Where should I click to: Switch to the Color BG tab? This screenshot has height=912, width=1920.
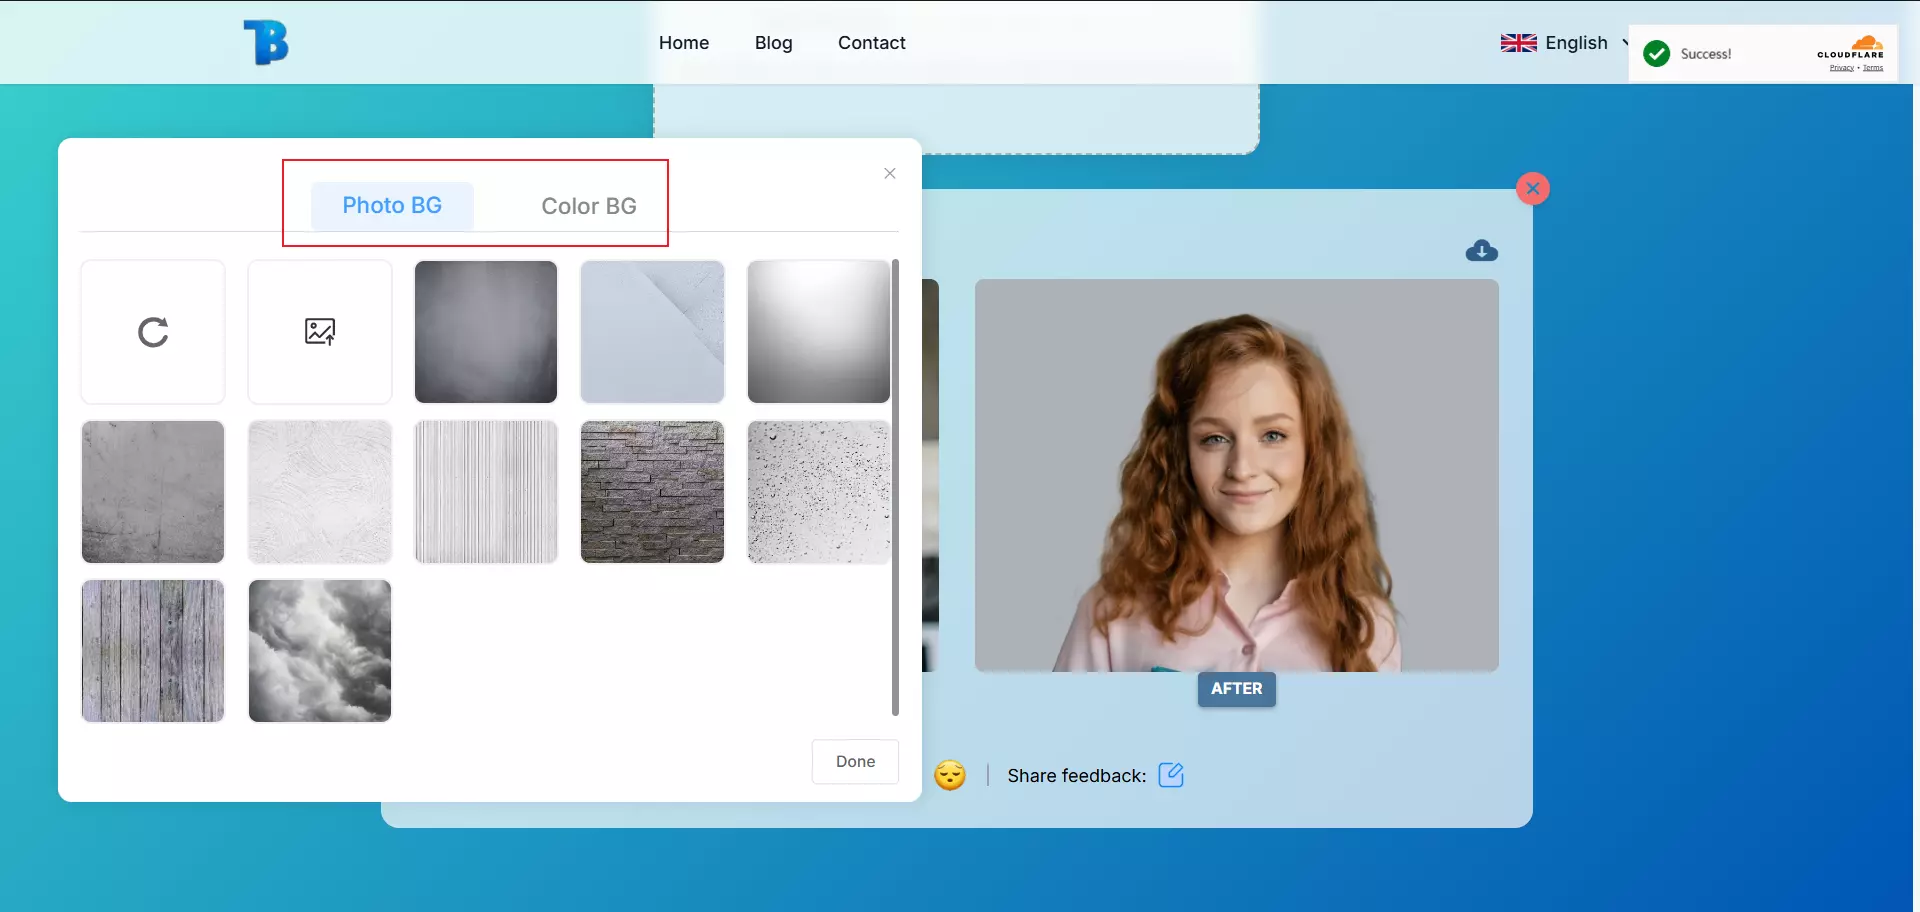589,206
